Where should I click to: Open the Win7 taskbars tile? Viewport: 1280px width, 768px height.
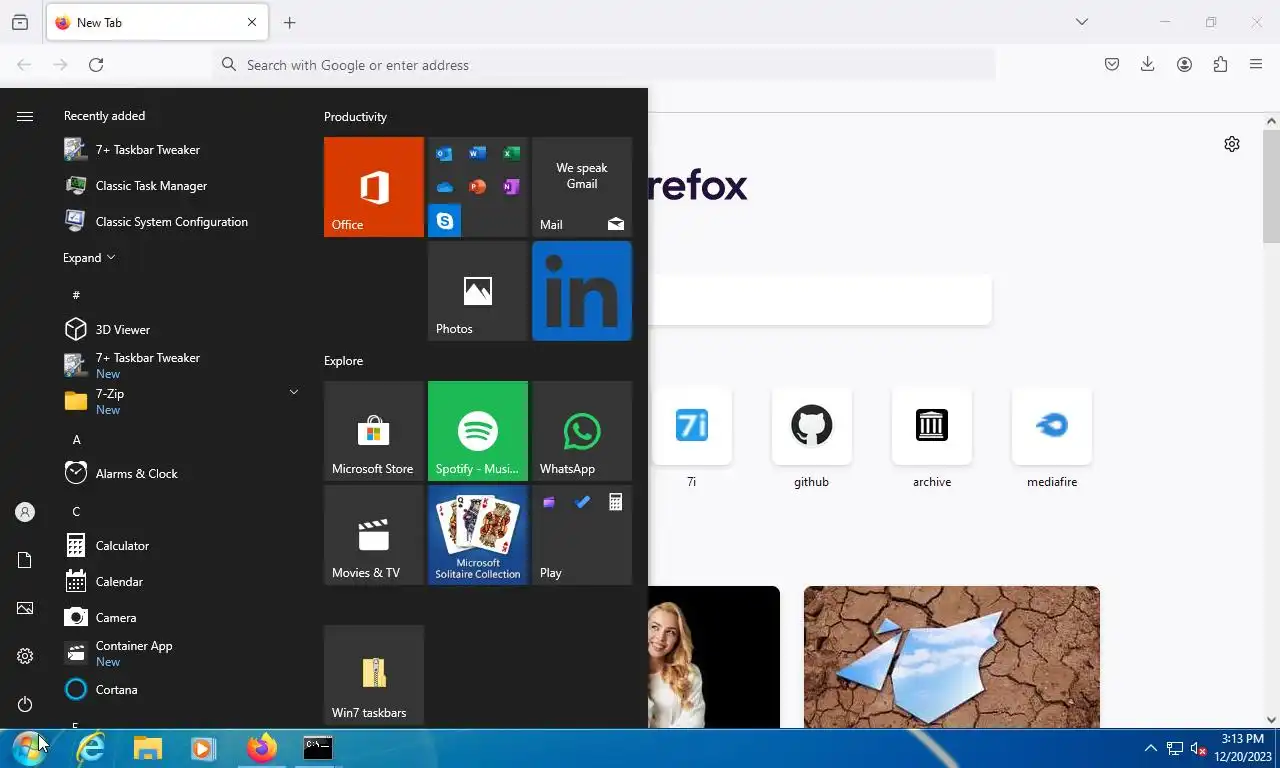coord(374,675)
